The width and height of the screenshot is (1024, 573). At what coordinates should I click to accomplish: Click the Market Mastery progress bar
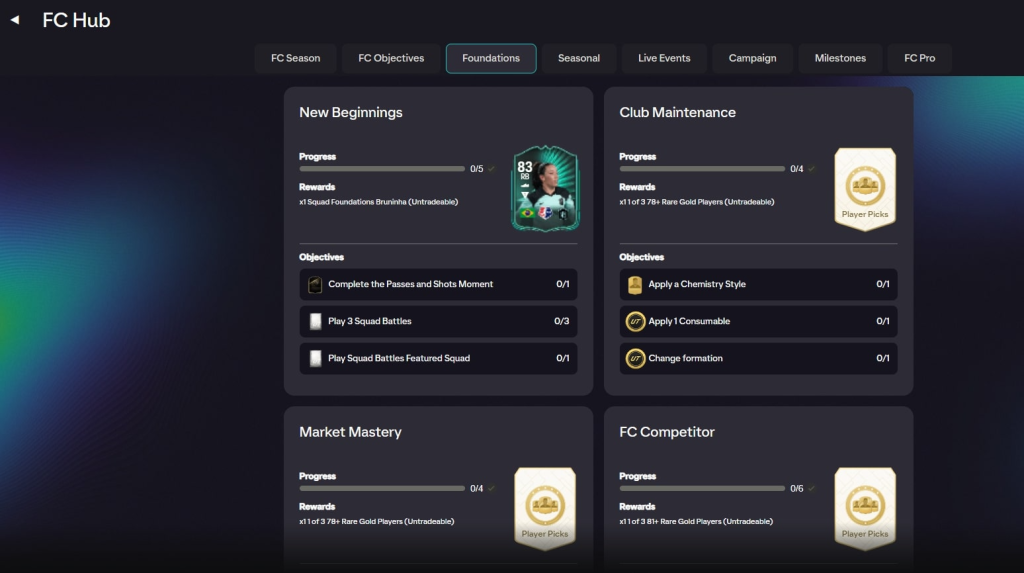pos(382,488)
